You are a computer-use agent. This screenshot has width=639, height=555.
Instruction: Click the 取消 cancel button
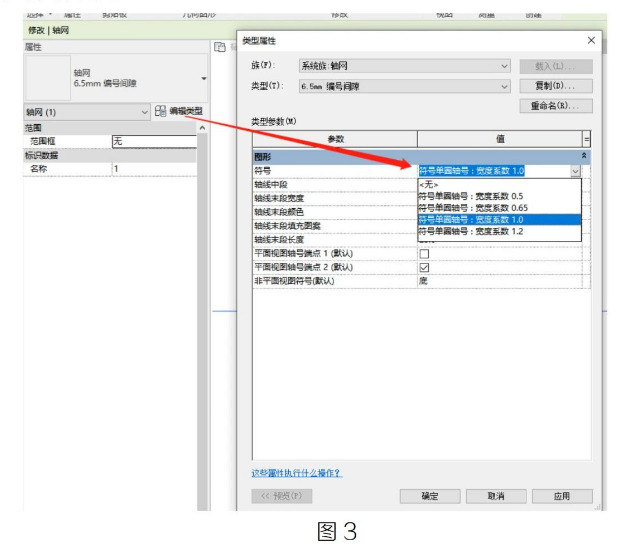coord(496,496)
